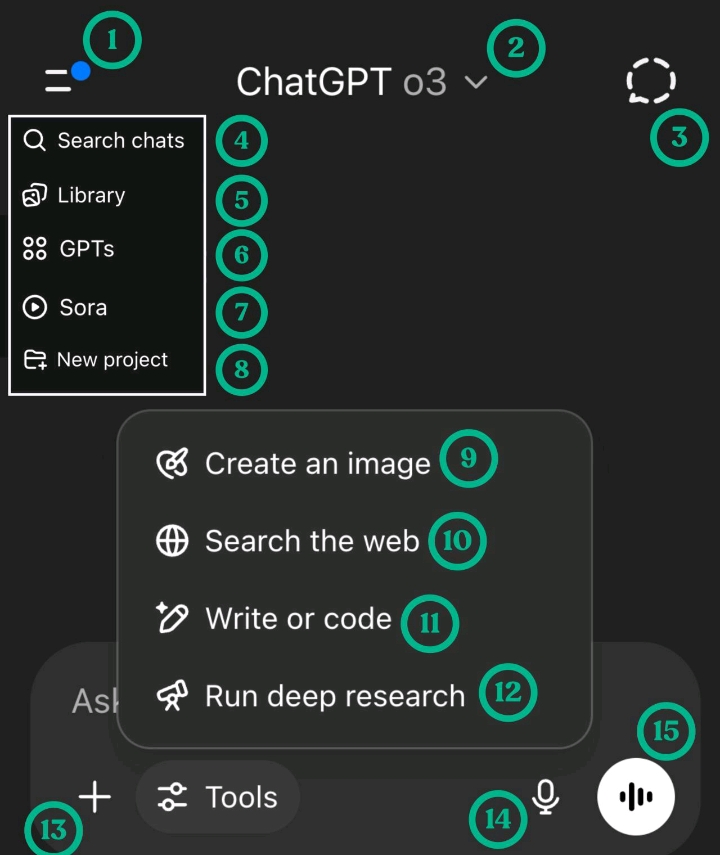Toggle the Tools menu button
720x855 pixels.
pos(217,797)
